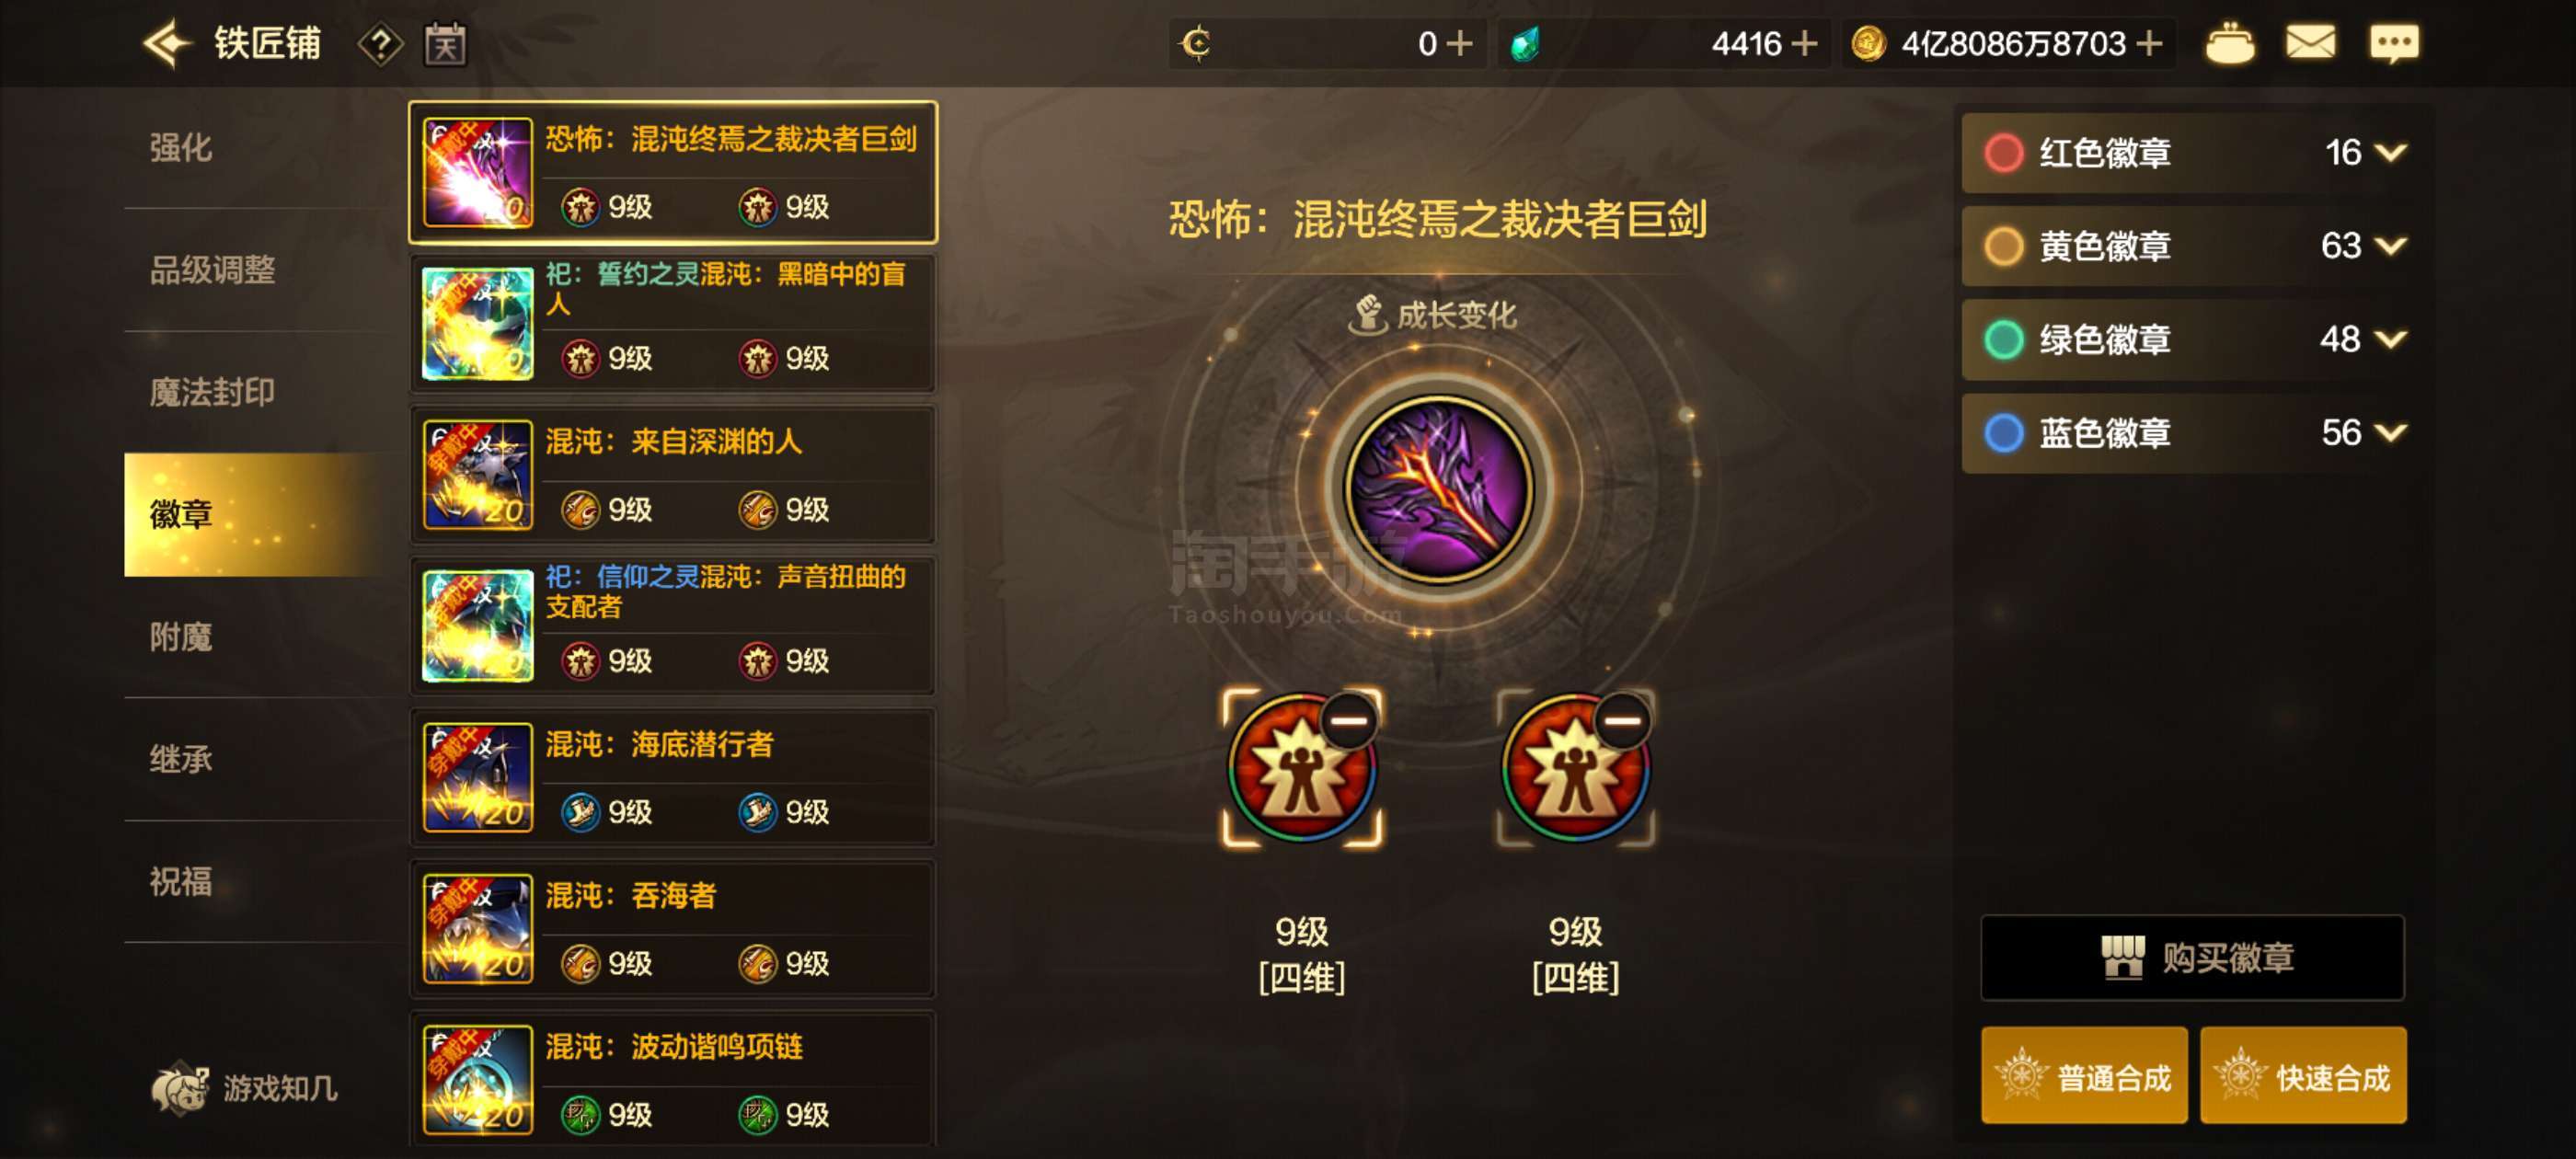Open the treasure pouch icon

(2229, 44)
